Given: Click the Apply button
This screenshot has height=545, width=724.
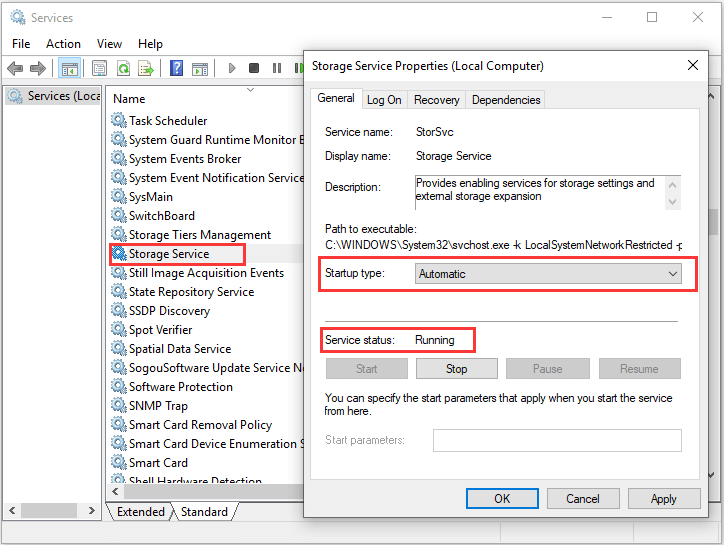Looking at the screenshot, I should click(x=664, y=499).
